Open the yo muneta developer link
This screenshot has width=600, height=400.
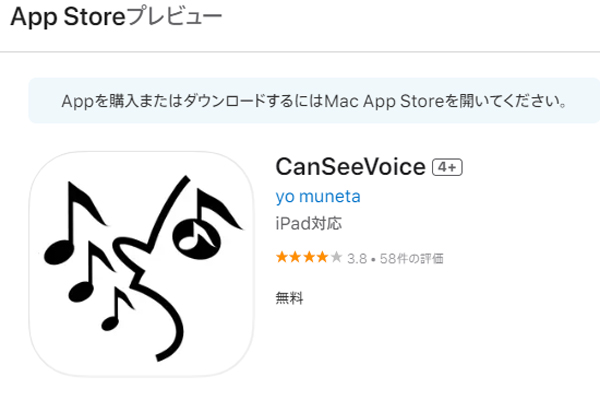click(318, 197)
